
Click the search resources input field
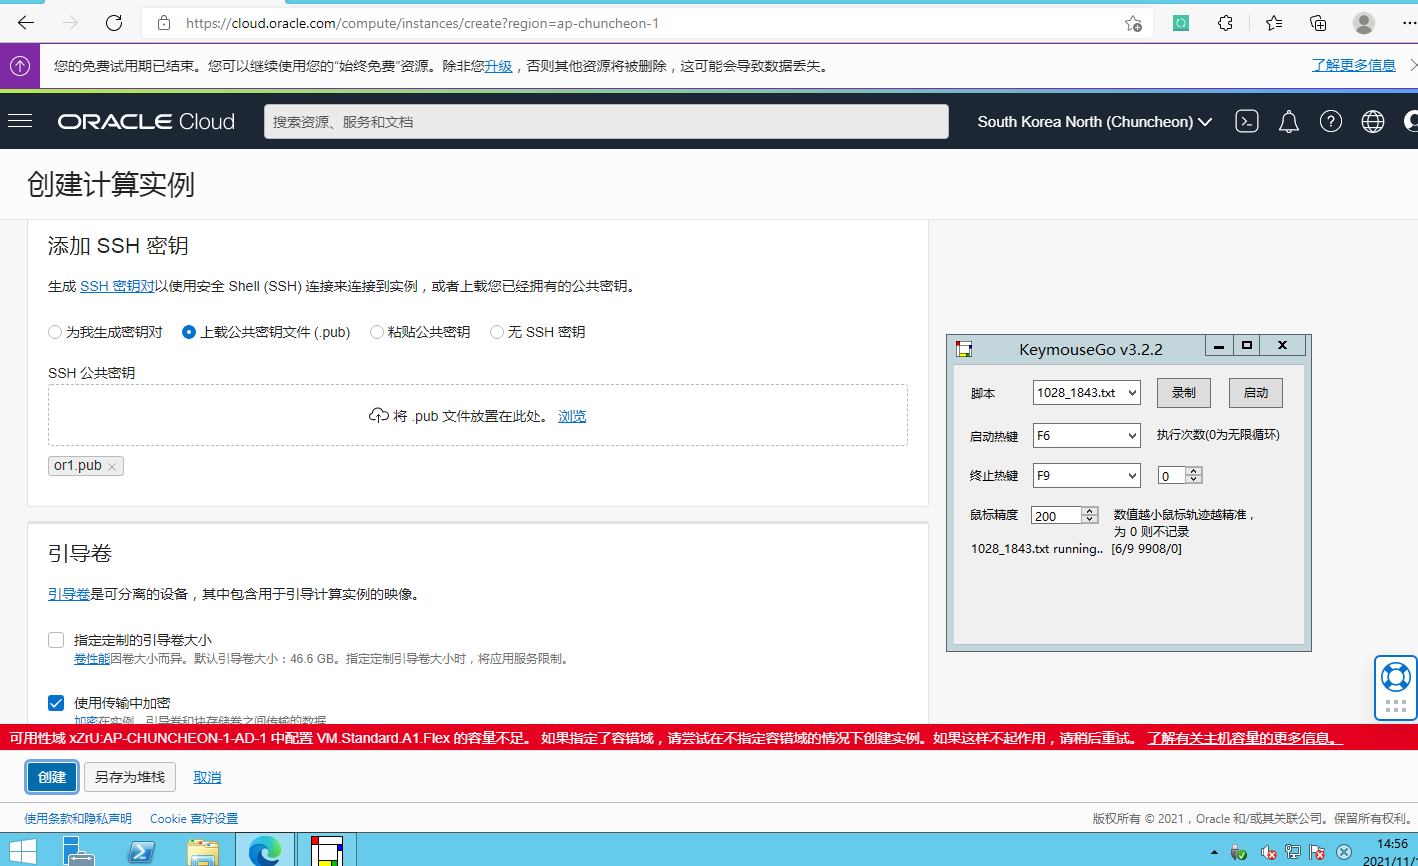(x=606, y=121)
